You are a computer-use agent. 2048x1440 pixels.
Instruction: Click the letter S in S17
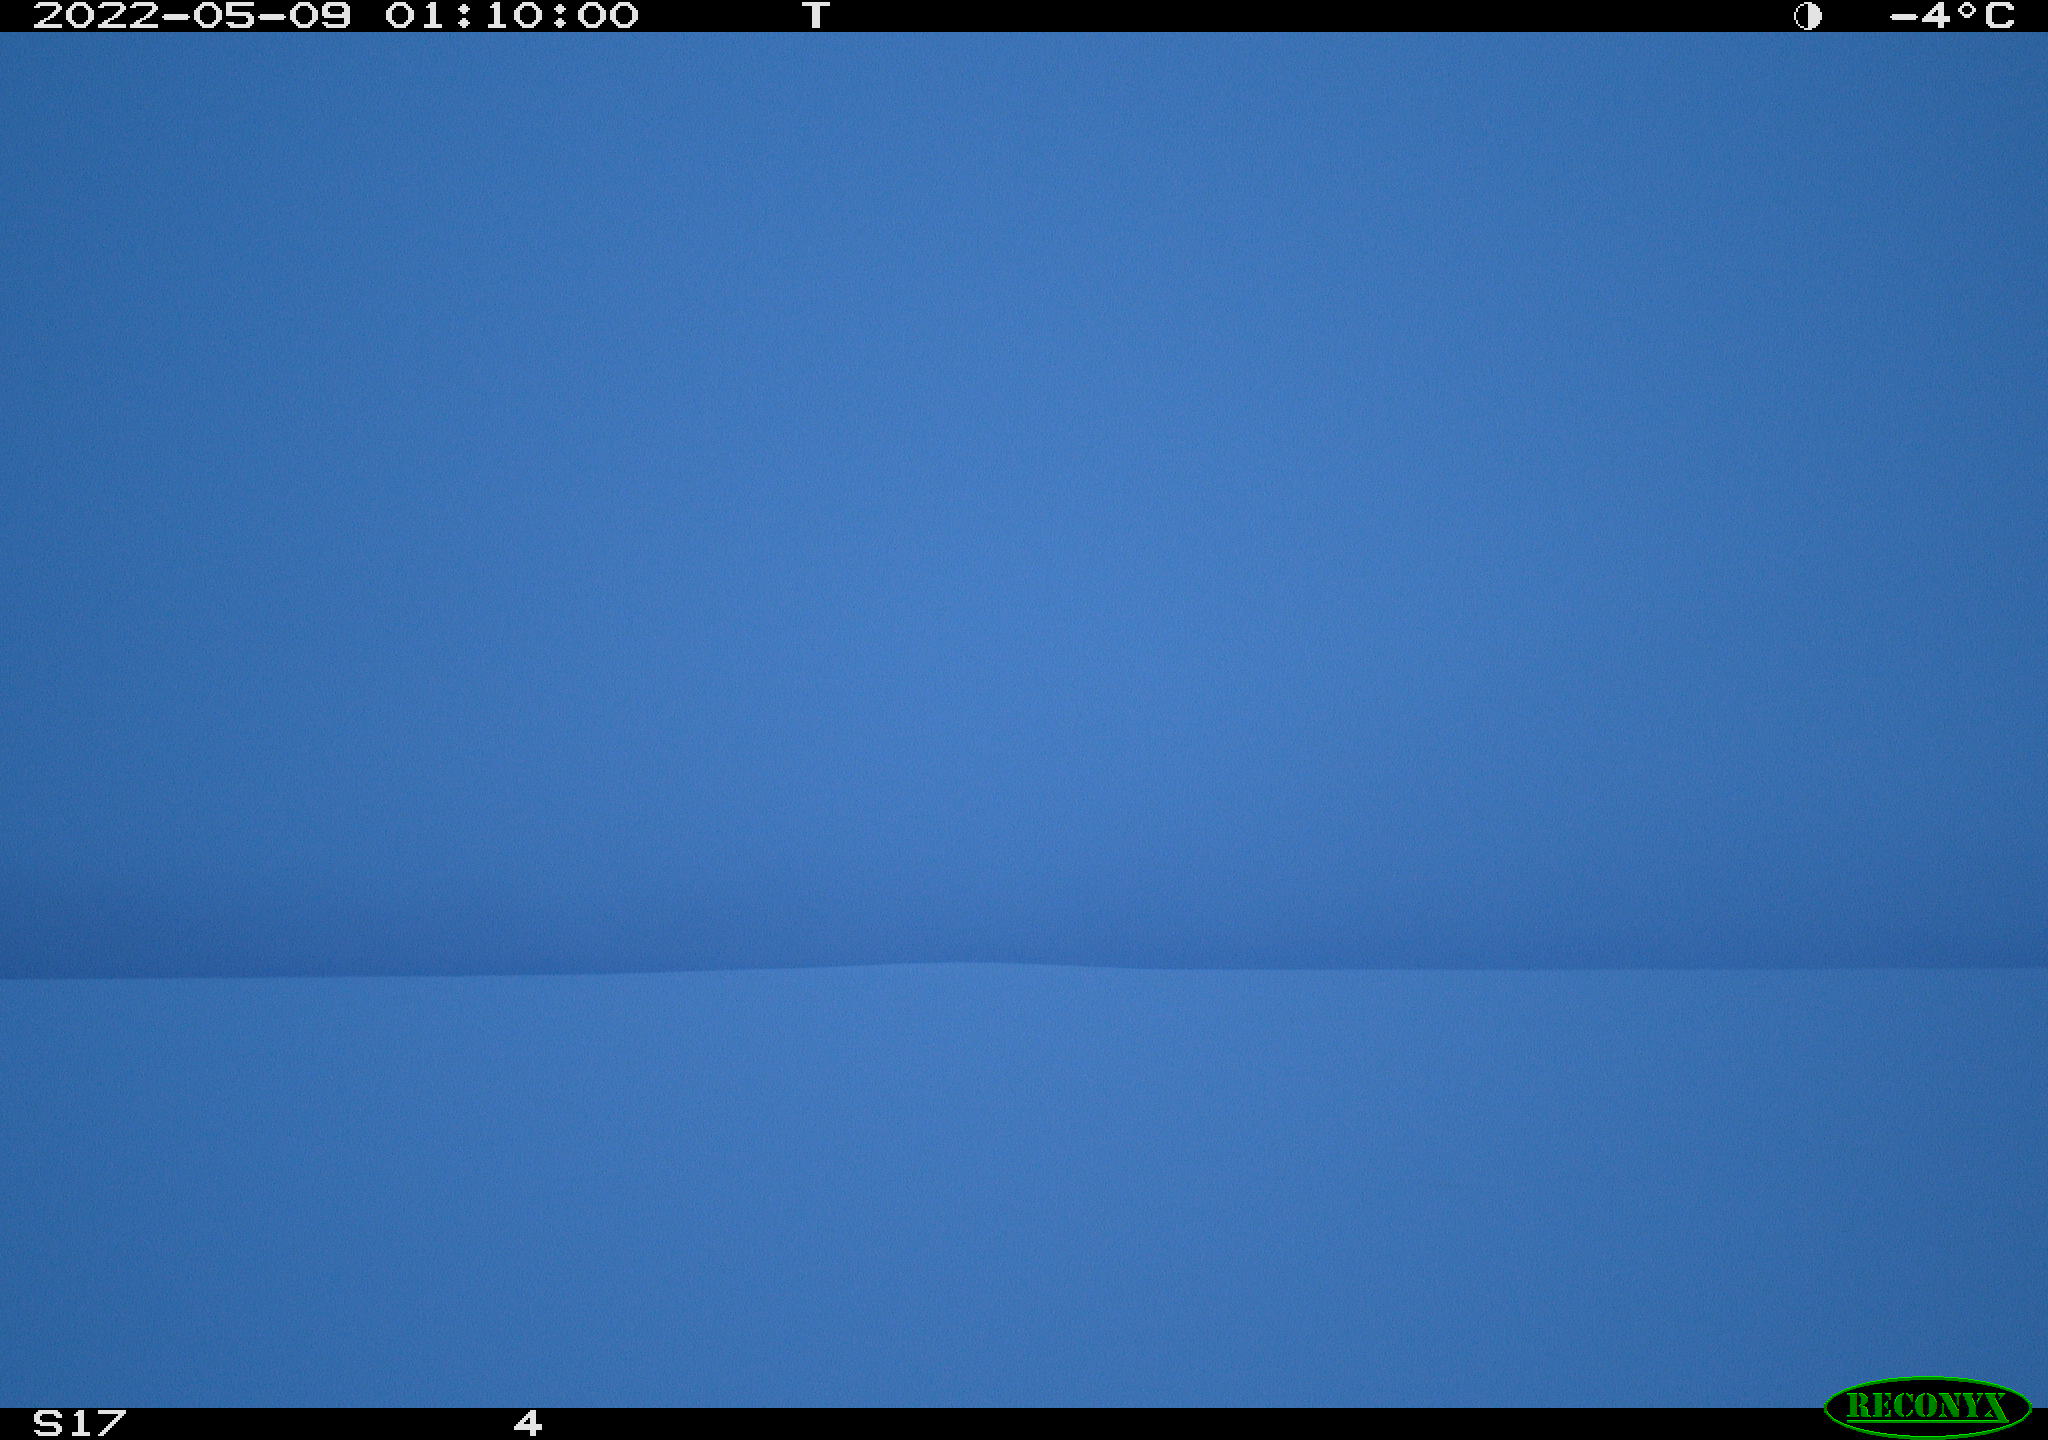click(x=47, y=1423)
